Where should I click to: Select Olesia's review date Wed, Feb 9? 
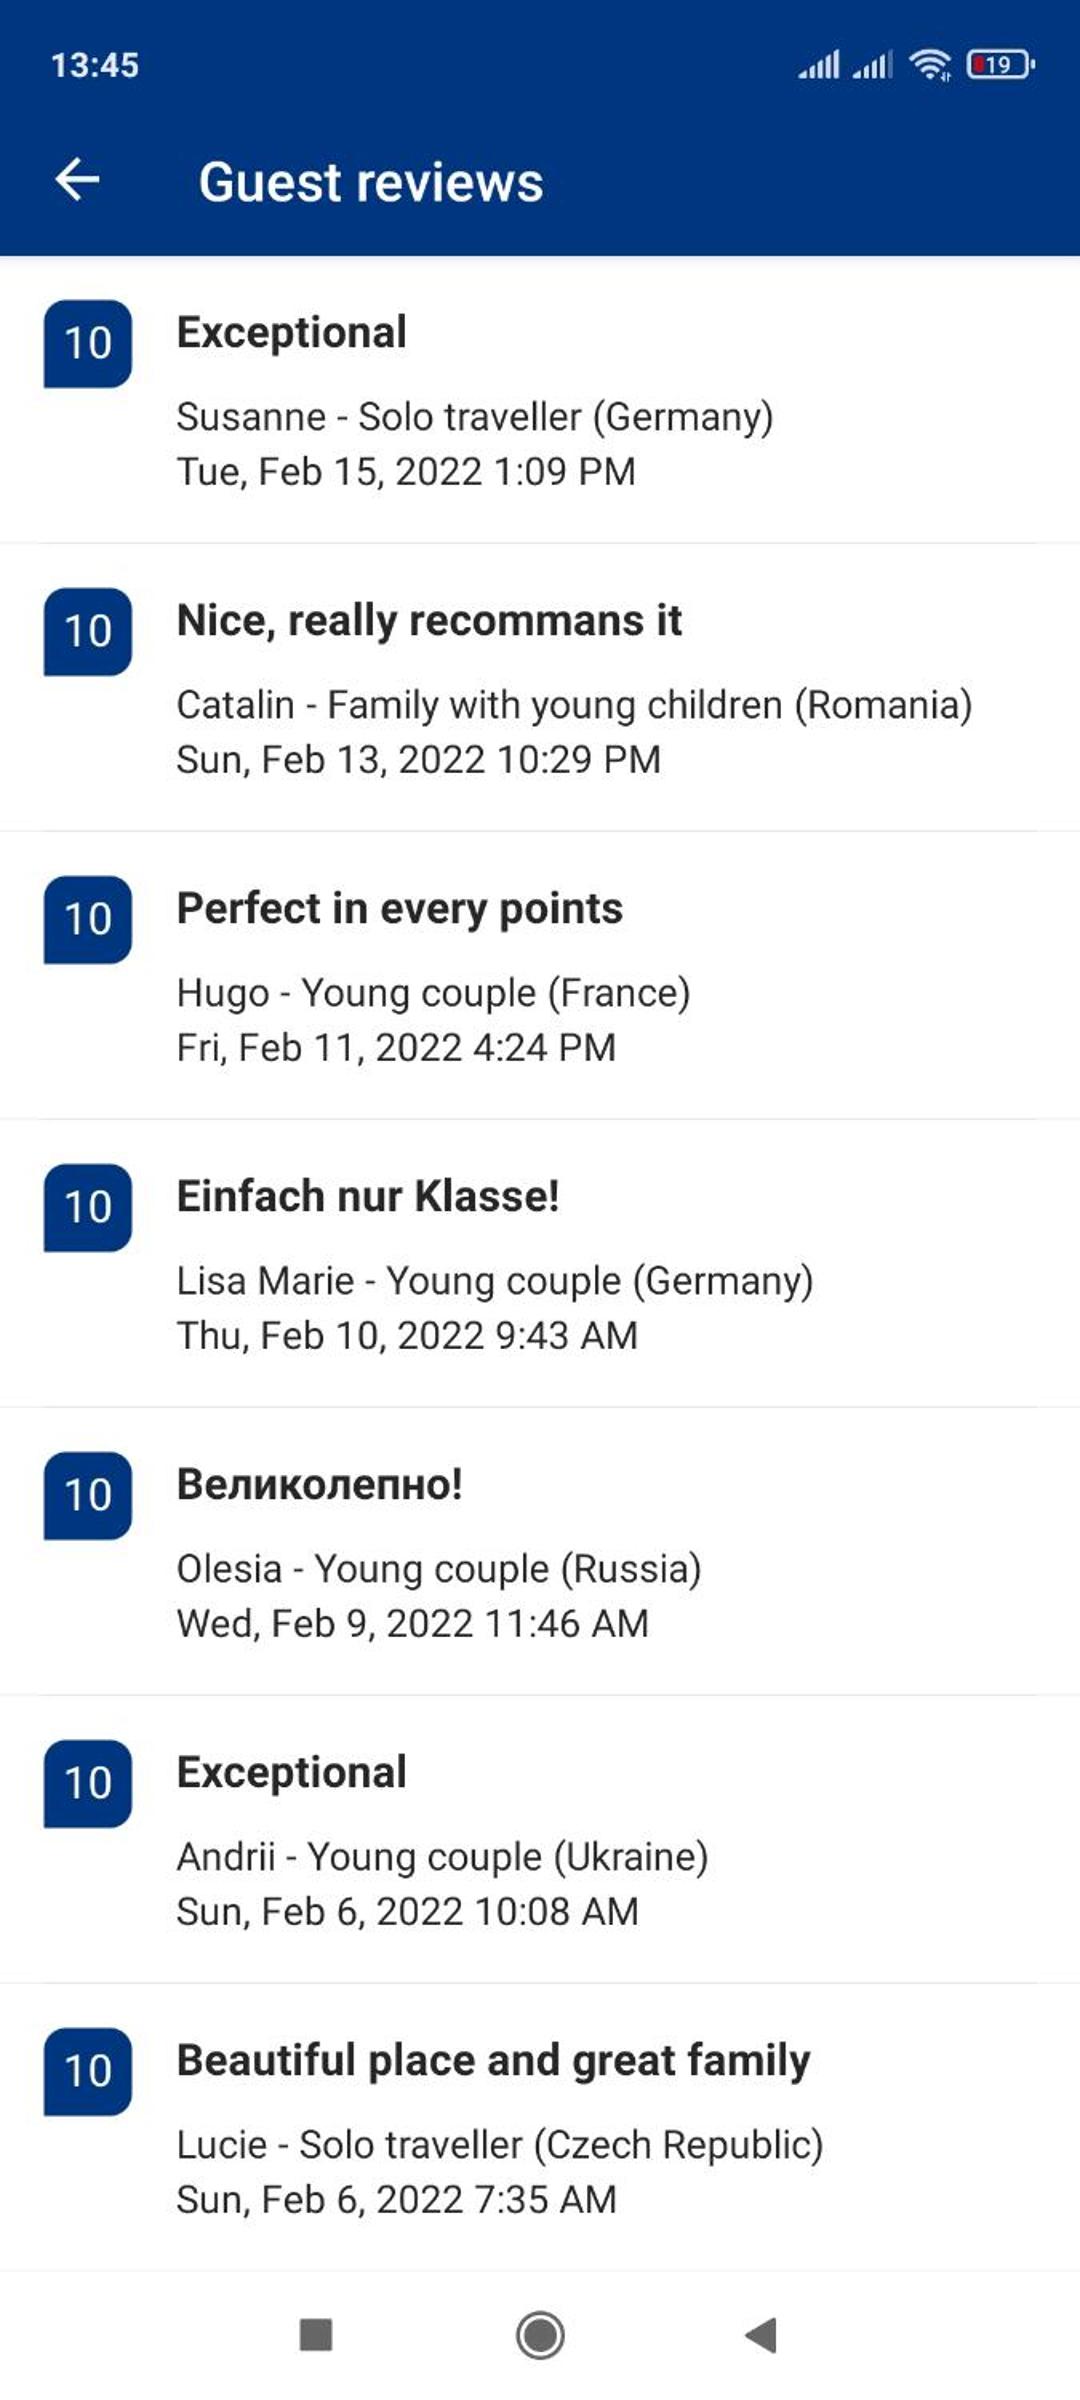[x=412, y=1624]
